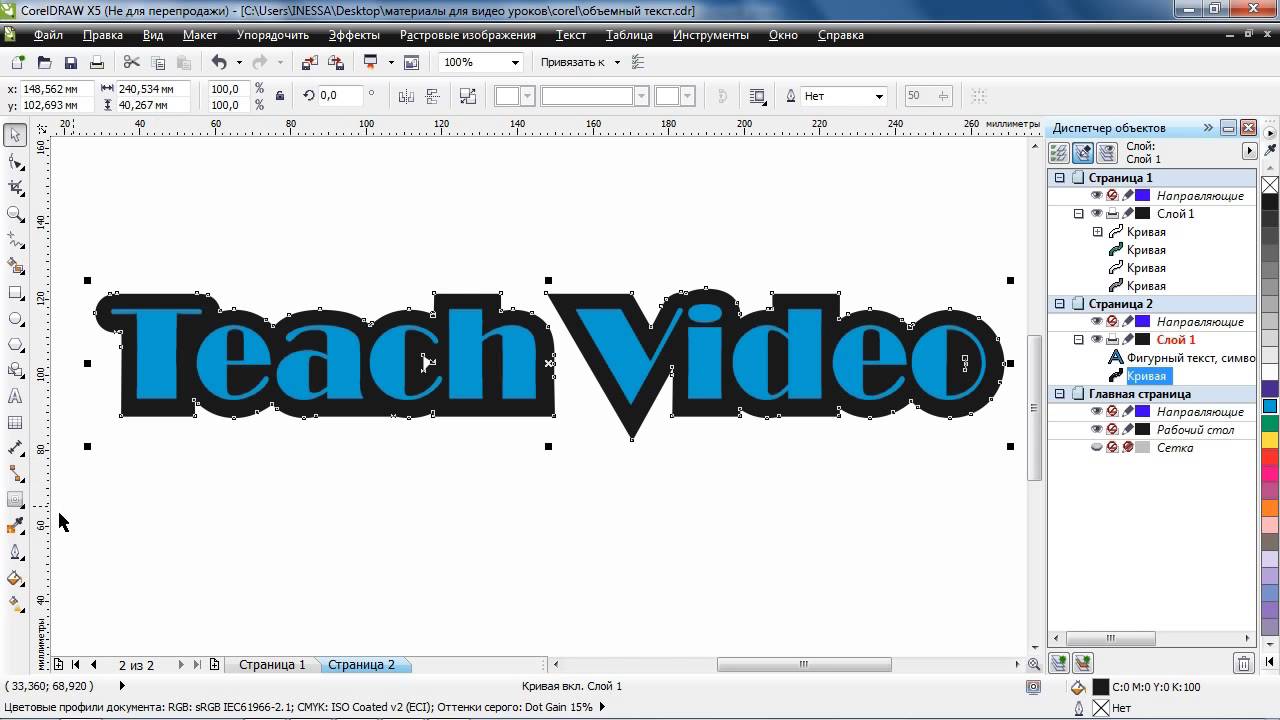Show the hidden Сетка layer
The width and height of the screenshot is (1280, 720).
1096,447
